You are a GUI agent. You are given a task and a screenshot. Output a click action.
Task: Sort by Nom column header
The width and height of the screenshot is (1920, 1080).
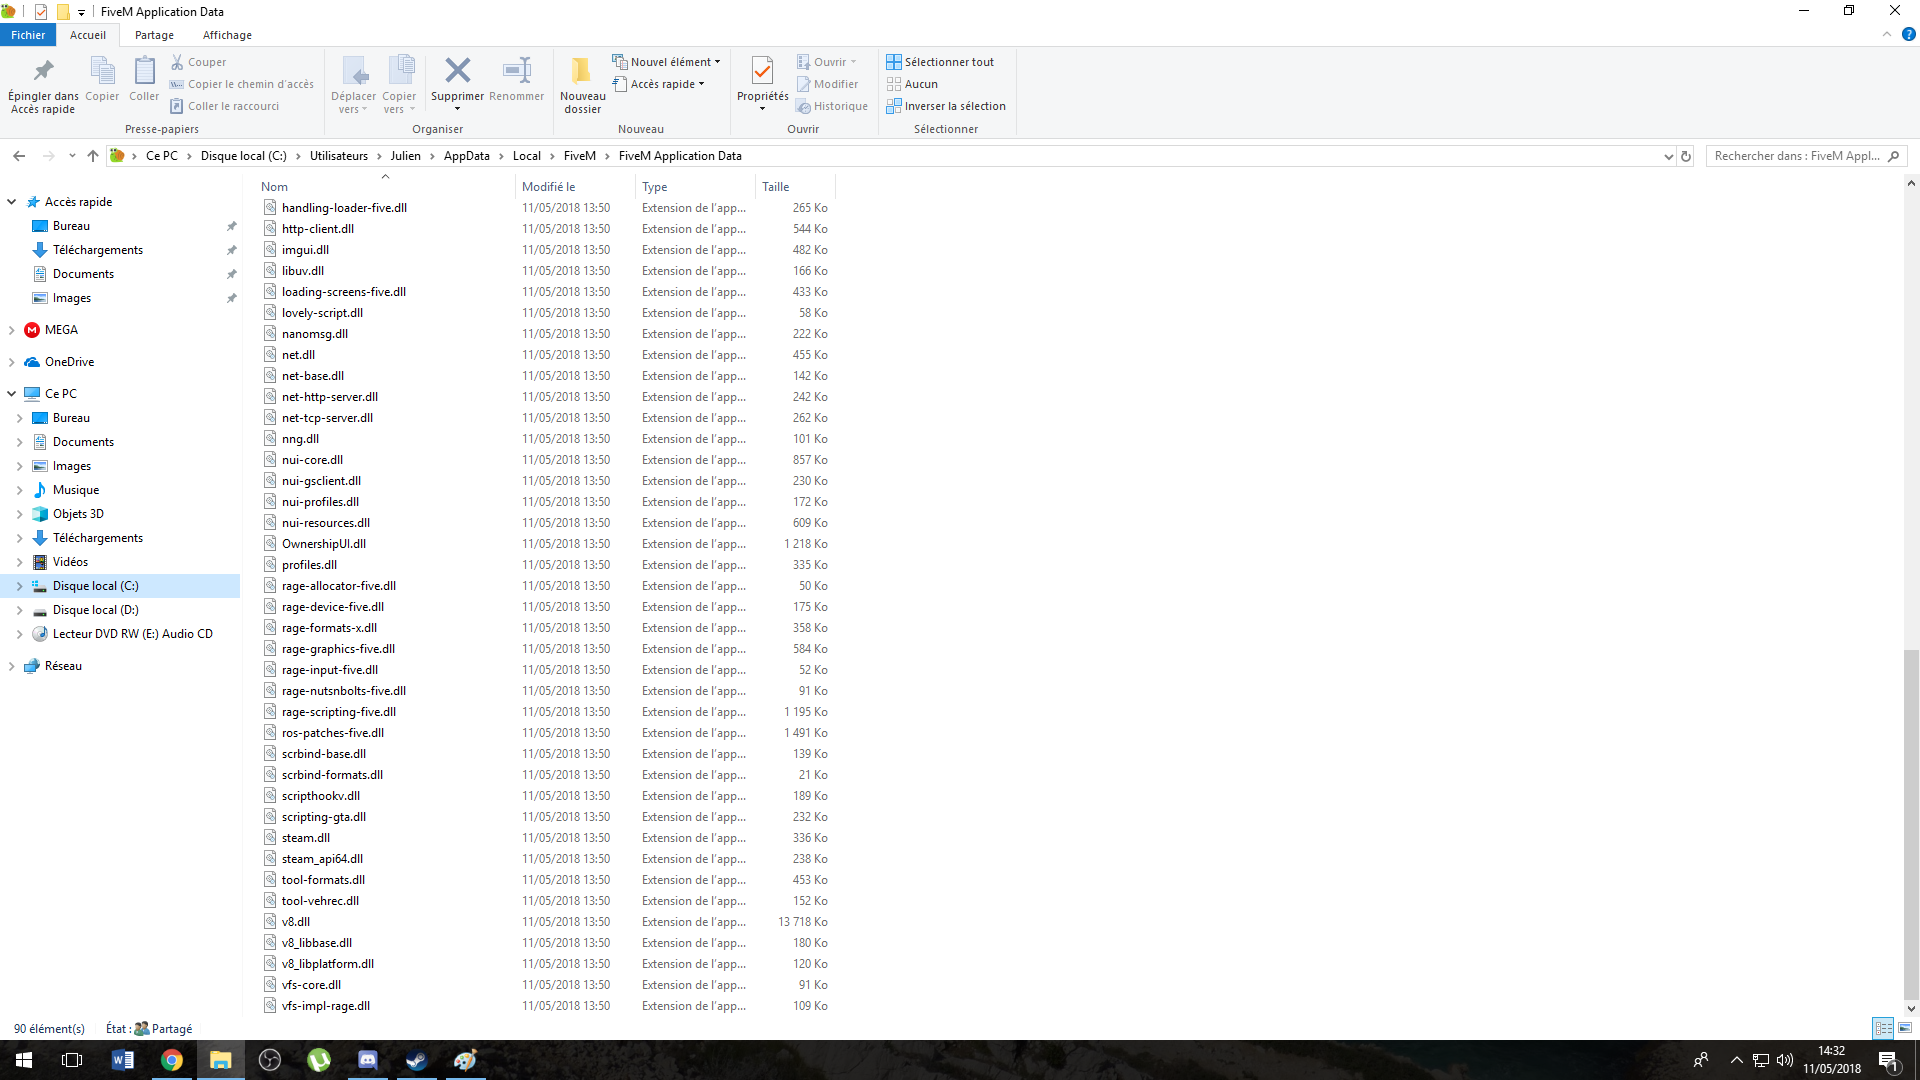385,187
